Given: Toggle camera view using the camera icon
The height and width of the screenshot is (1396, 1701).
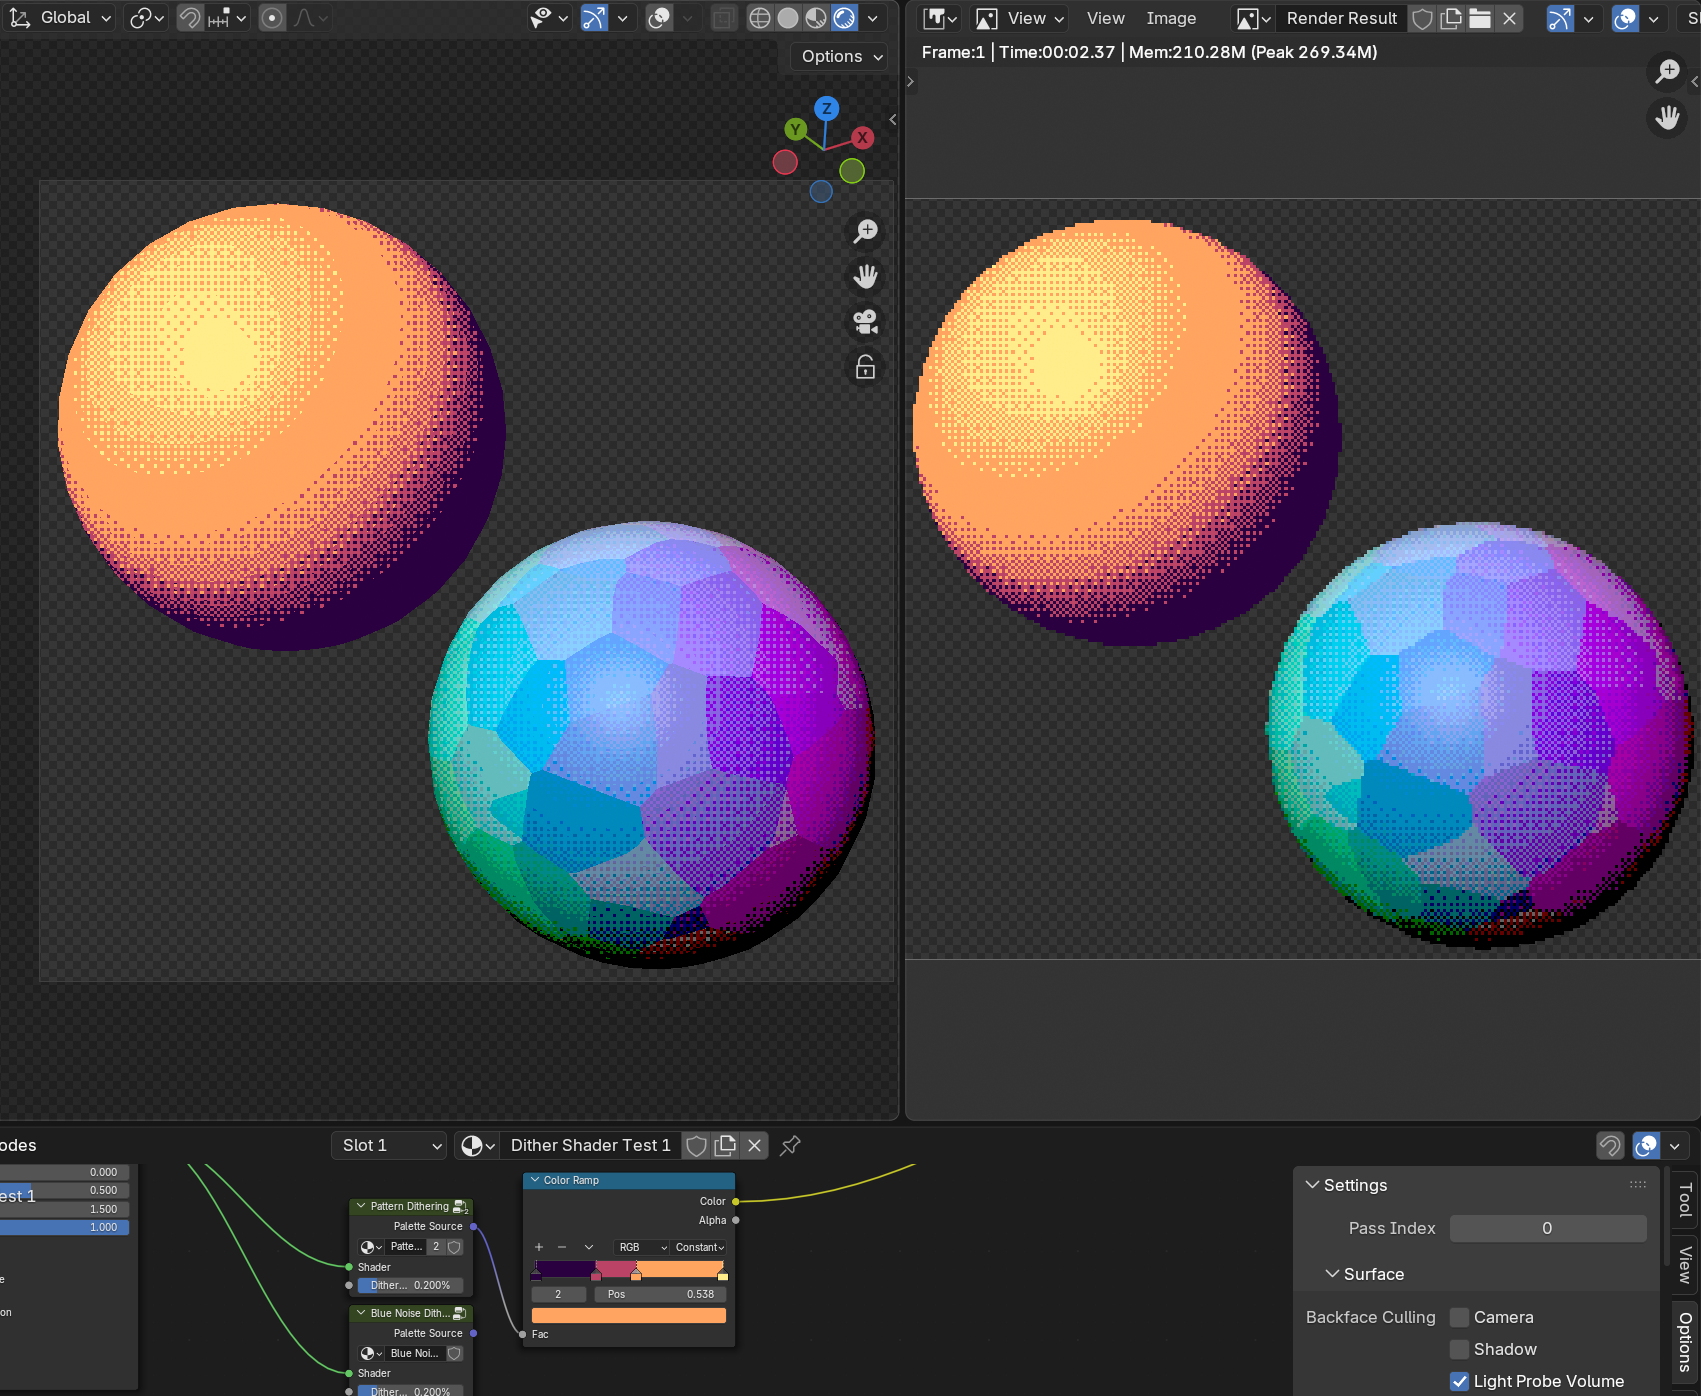Looking at the screenshot, I should click(x=864, y=321).
